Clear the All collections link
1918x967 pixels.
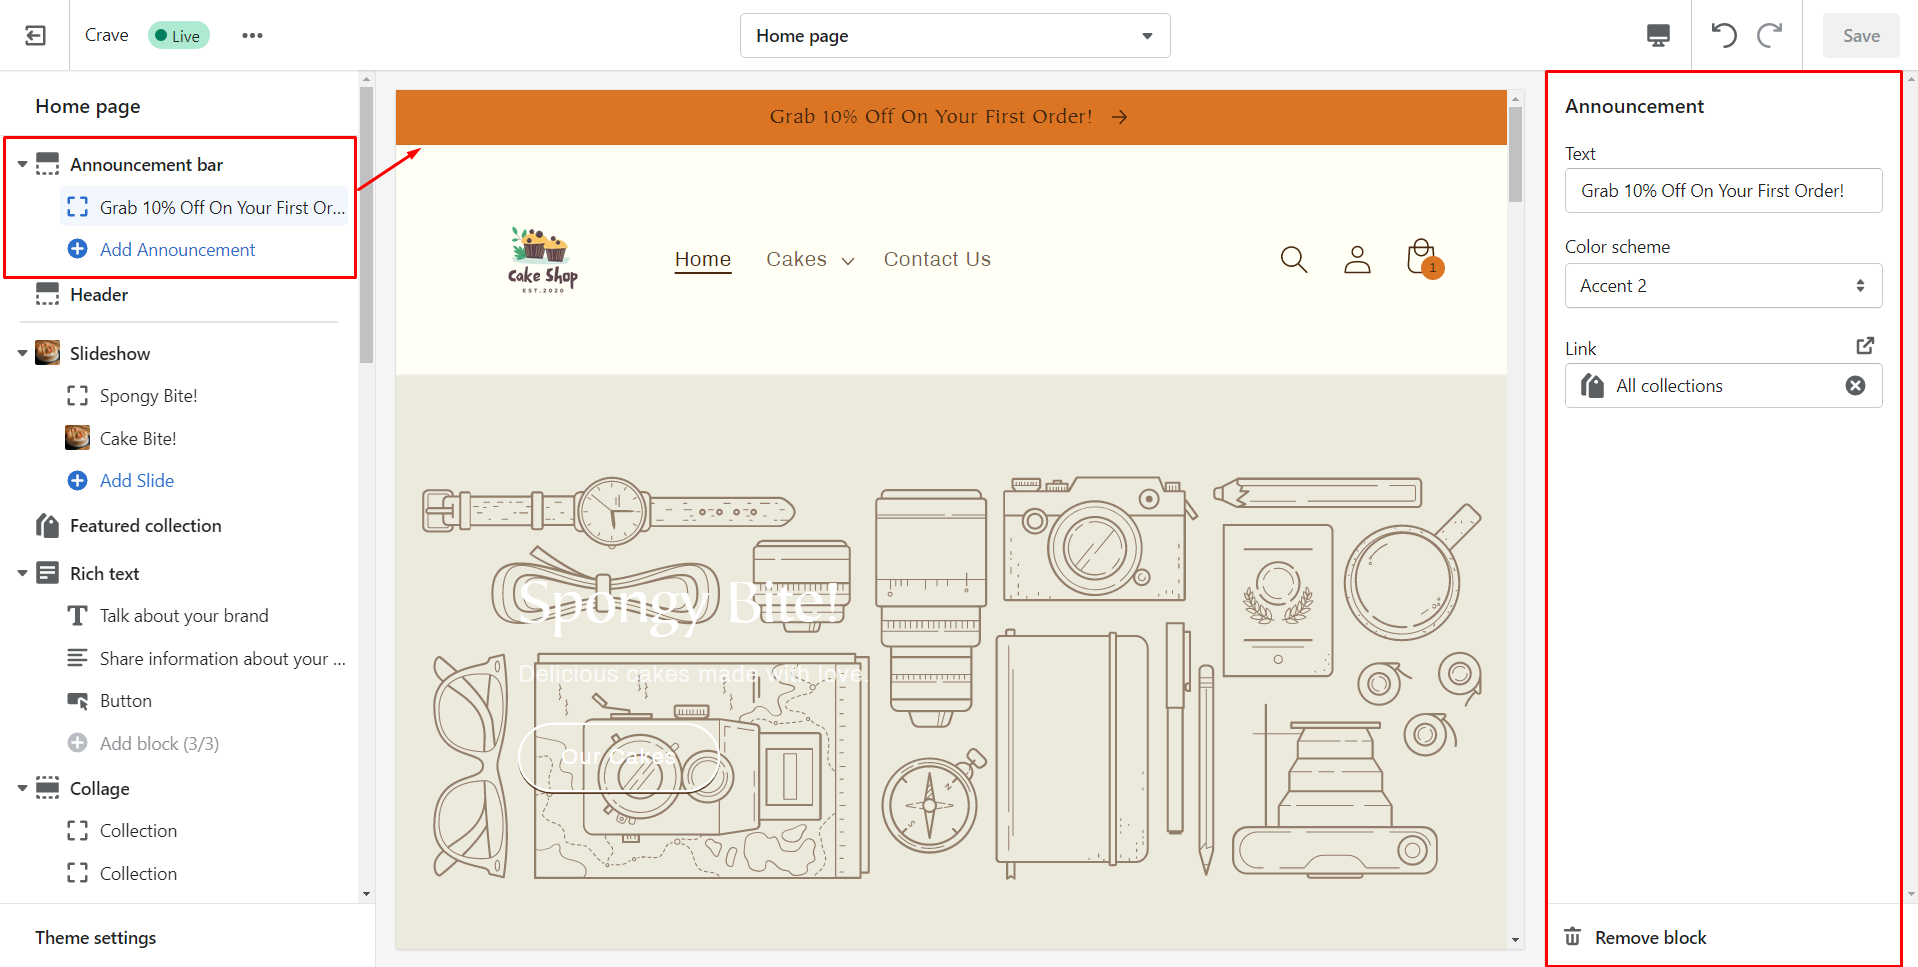(x=1855, y=386)
